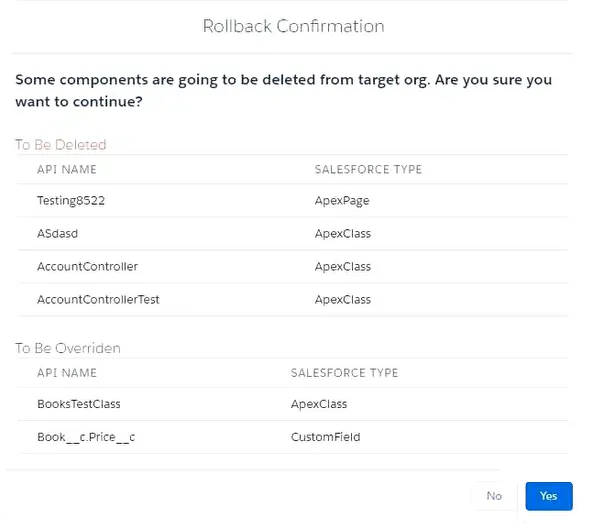
Task: Click API NAME header in To Be Deleted table
Action: point(67,170)
